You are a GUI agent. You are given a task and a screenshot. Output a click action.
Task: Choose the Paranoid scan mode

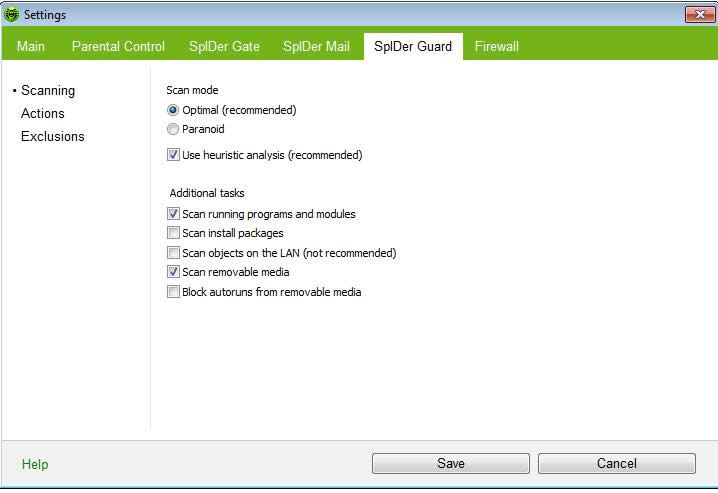tap(174, 129)
